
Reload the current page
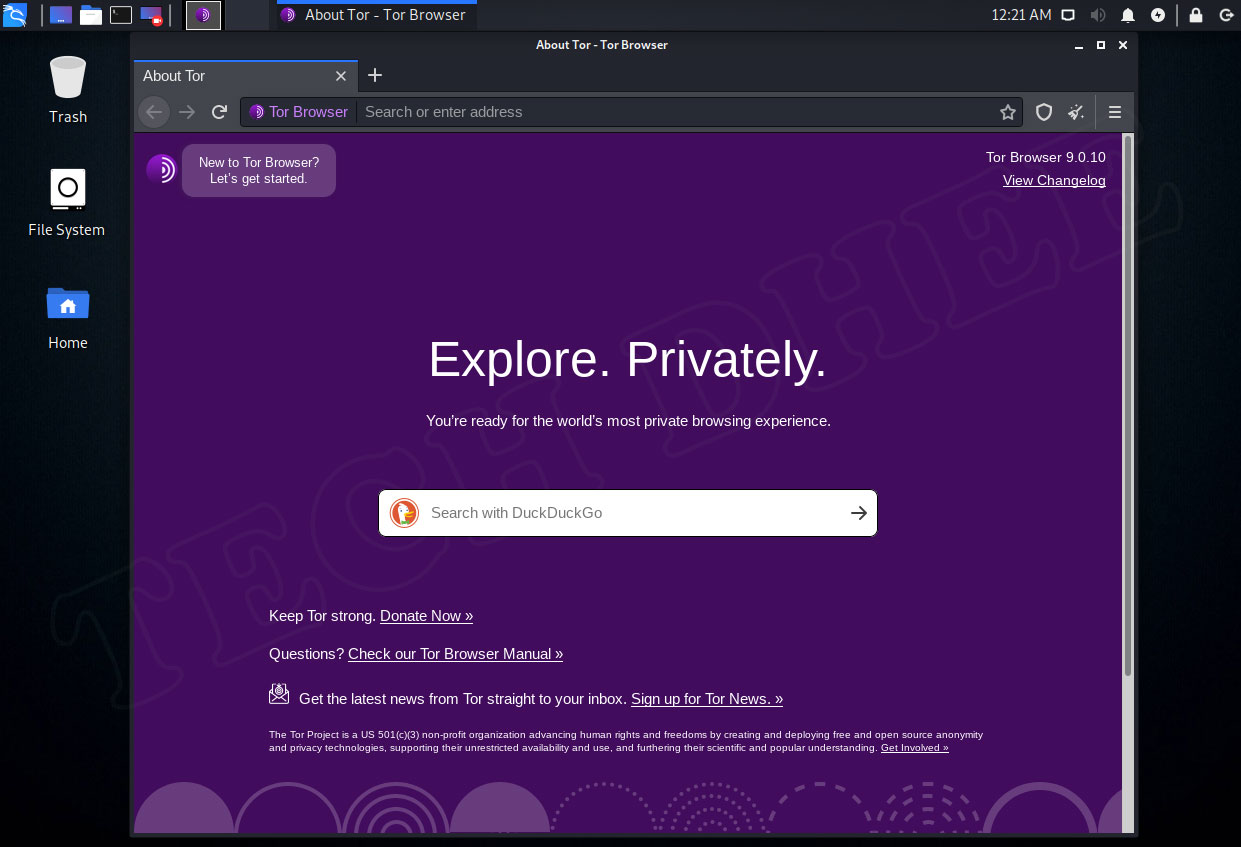[x=220, y=112]
